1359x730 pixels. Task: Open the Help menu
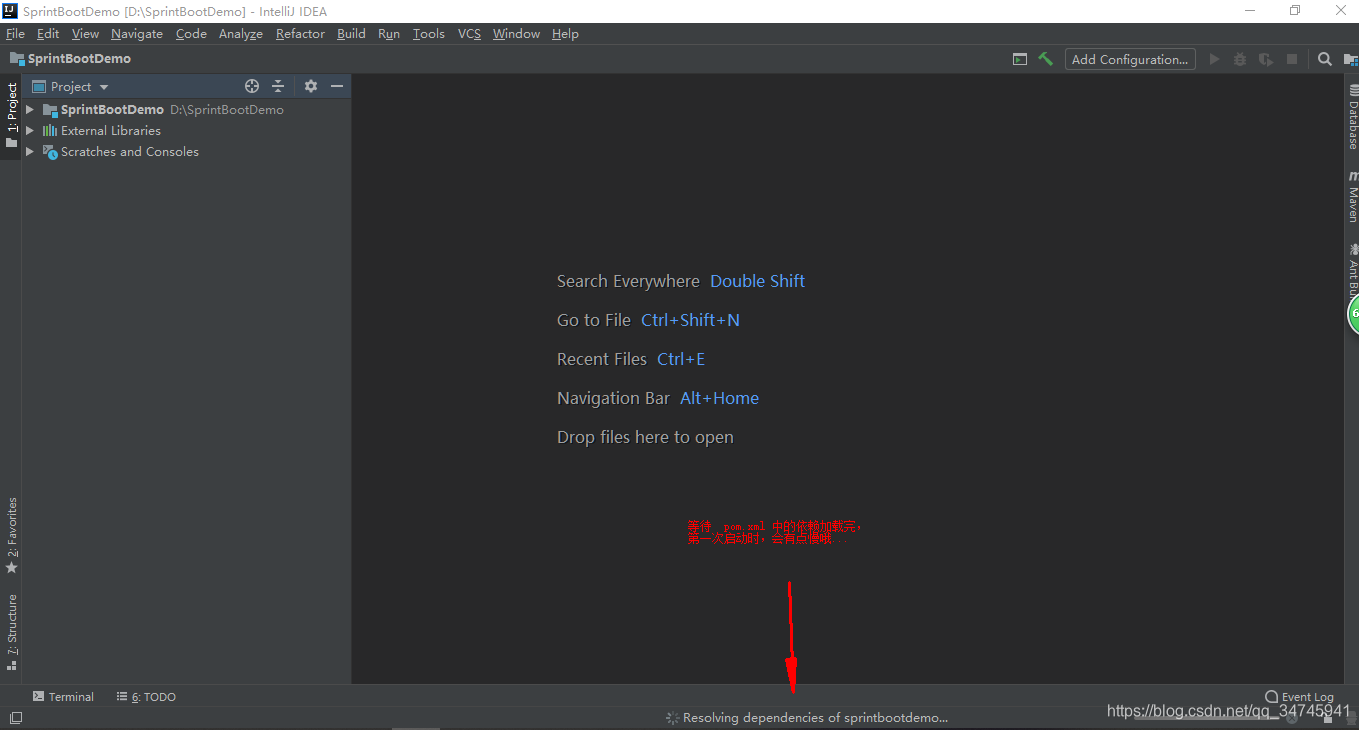[x=565, y=34]
